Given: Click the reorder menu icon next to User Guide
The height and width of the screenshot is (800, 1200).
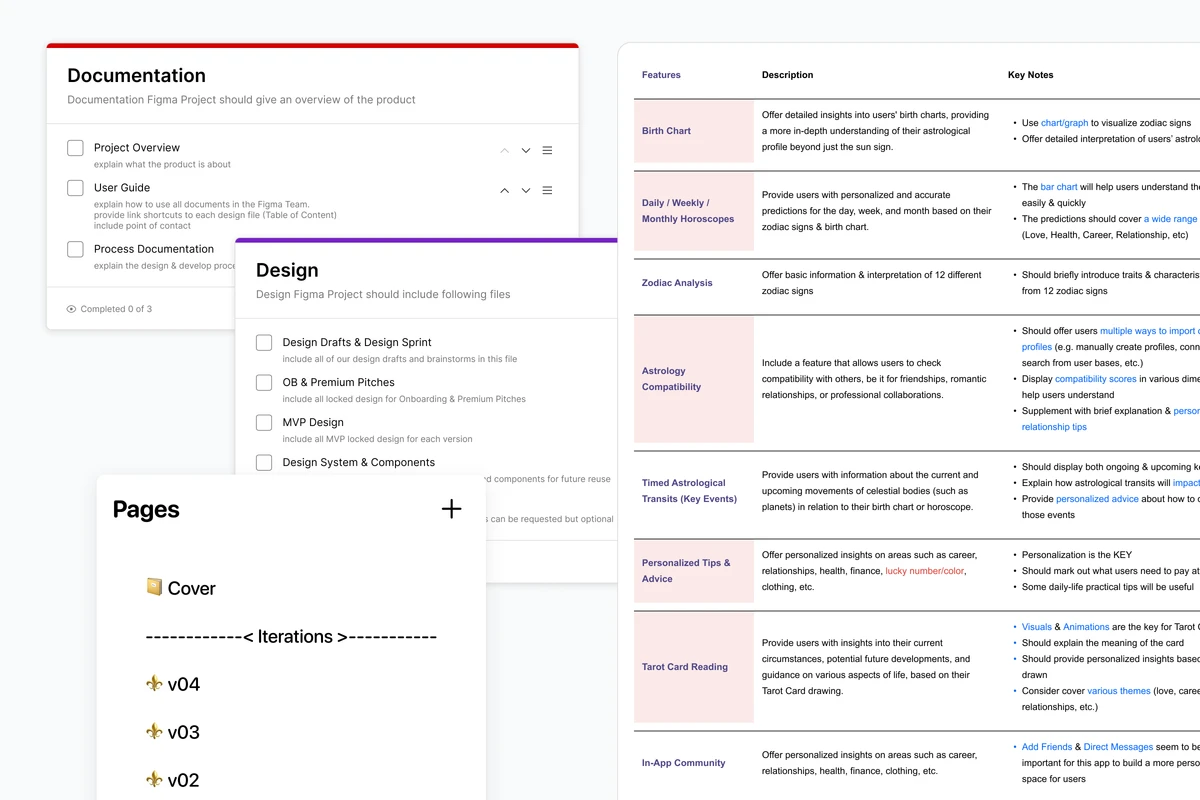Looking at the screenshot, I should pos(547,190).
